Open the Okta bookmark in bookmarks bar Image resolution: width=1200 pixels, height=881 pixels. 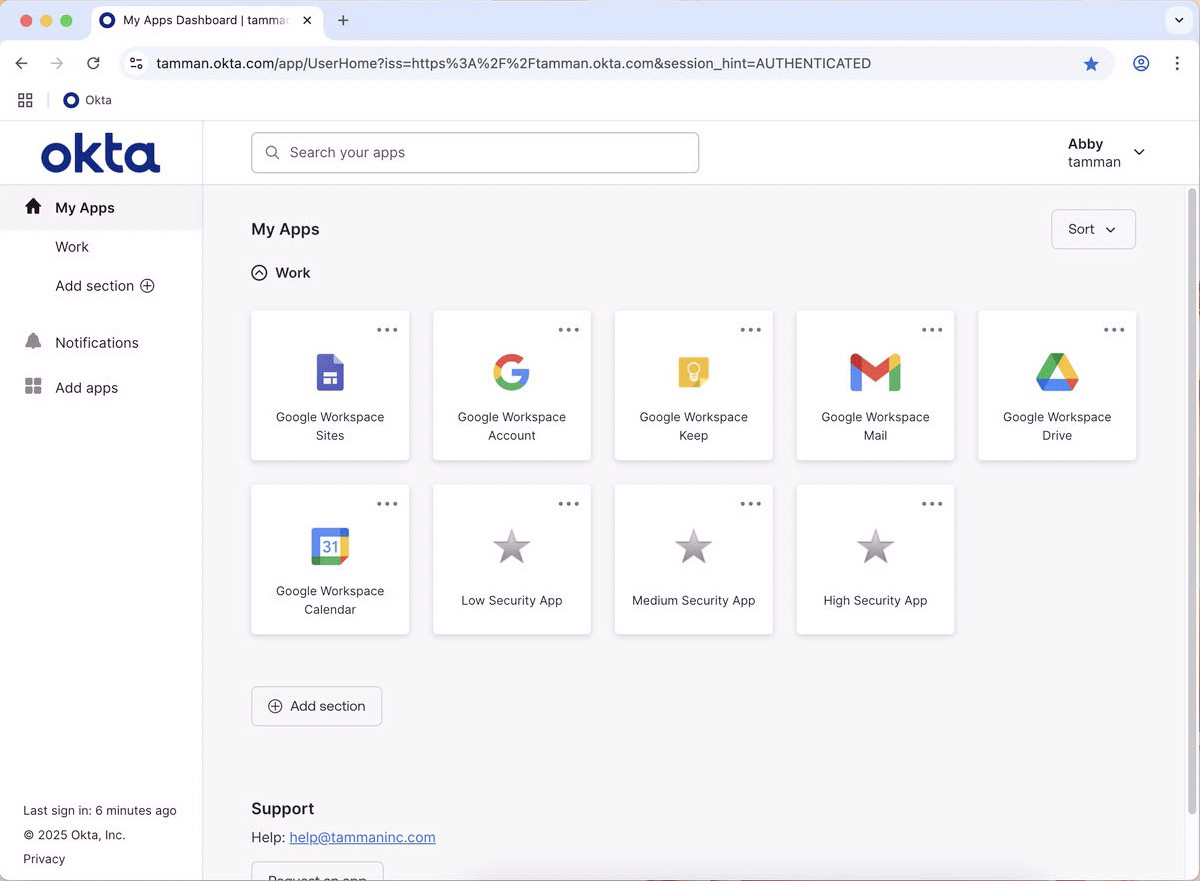pos(87,100)
